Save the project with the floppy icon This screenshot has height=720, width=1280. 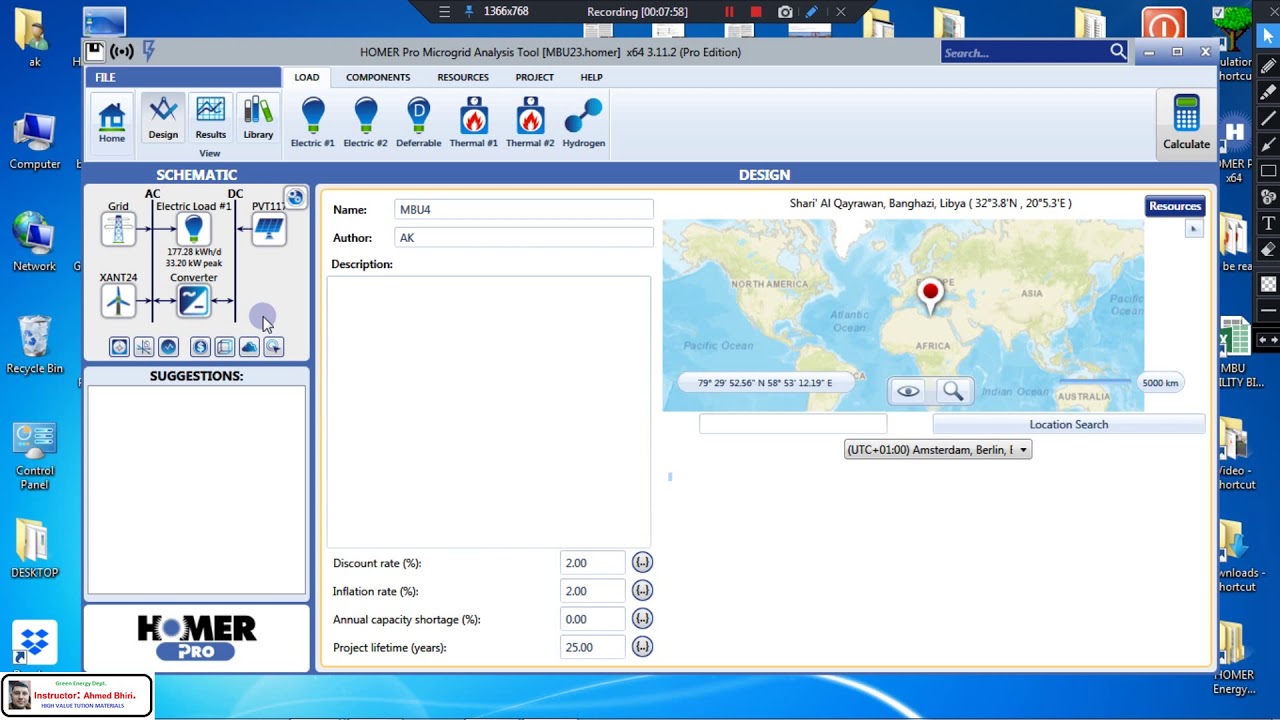pos(94,51)
